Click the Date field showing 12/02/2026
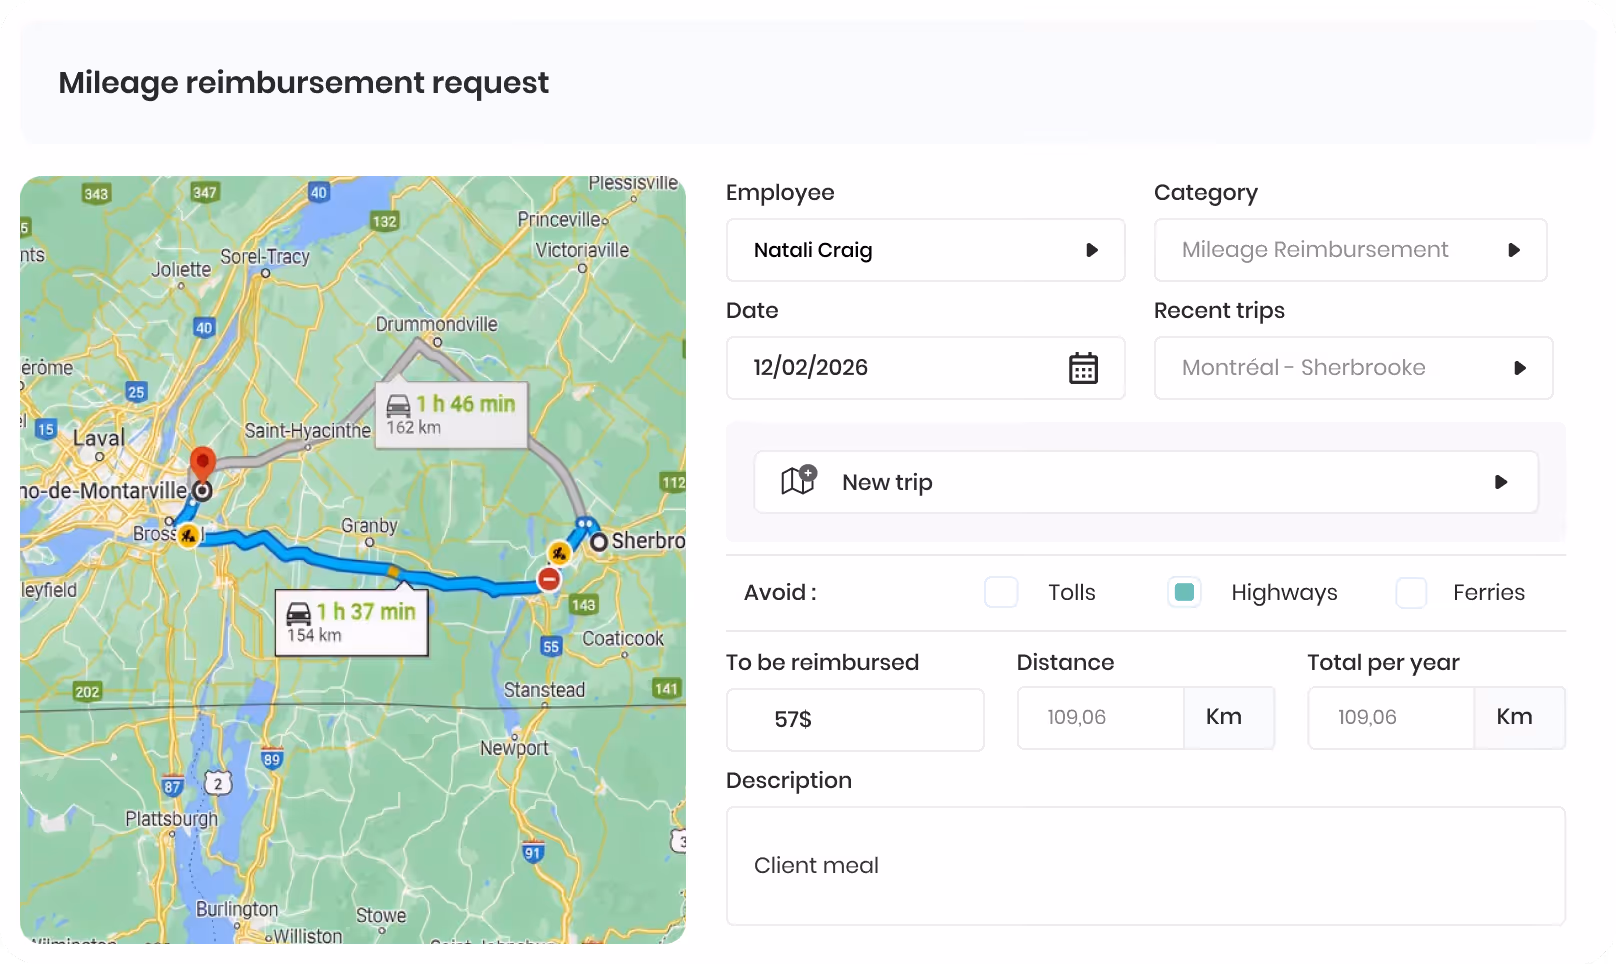Screen dimensions: 1616x964 (926, 368)
